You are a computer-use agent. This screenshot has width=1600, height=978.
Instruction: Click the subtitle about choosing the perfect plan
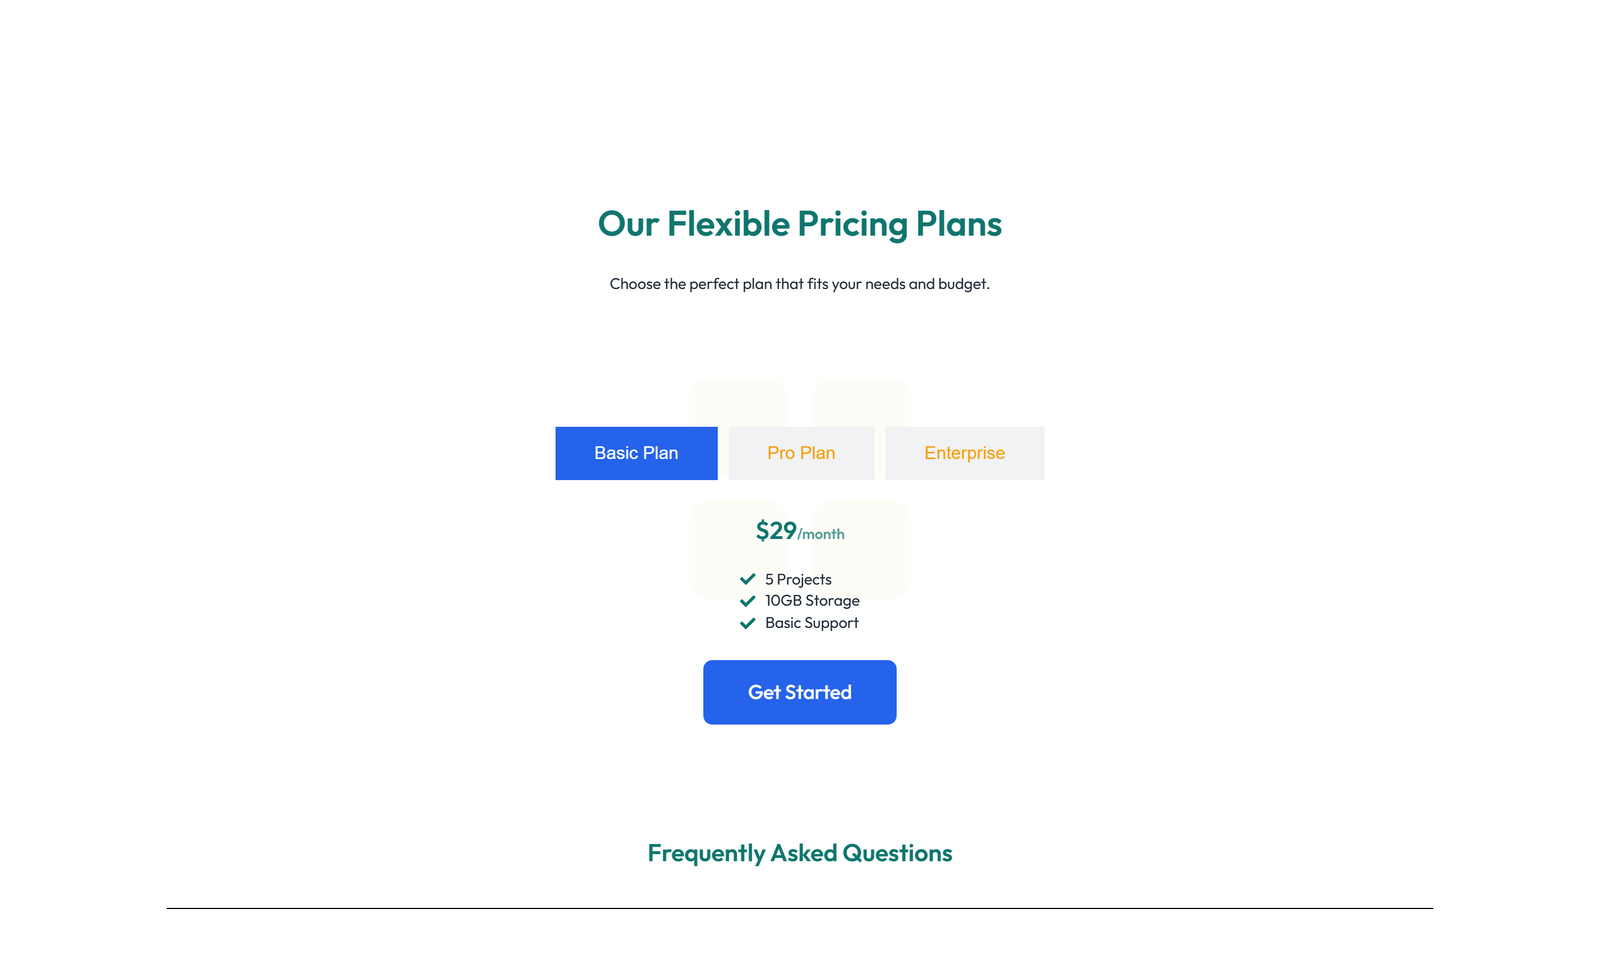click(799, 283)
